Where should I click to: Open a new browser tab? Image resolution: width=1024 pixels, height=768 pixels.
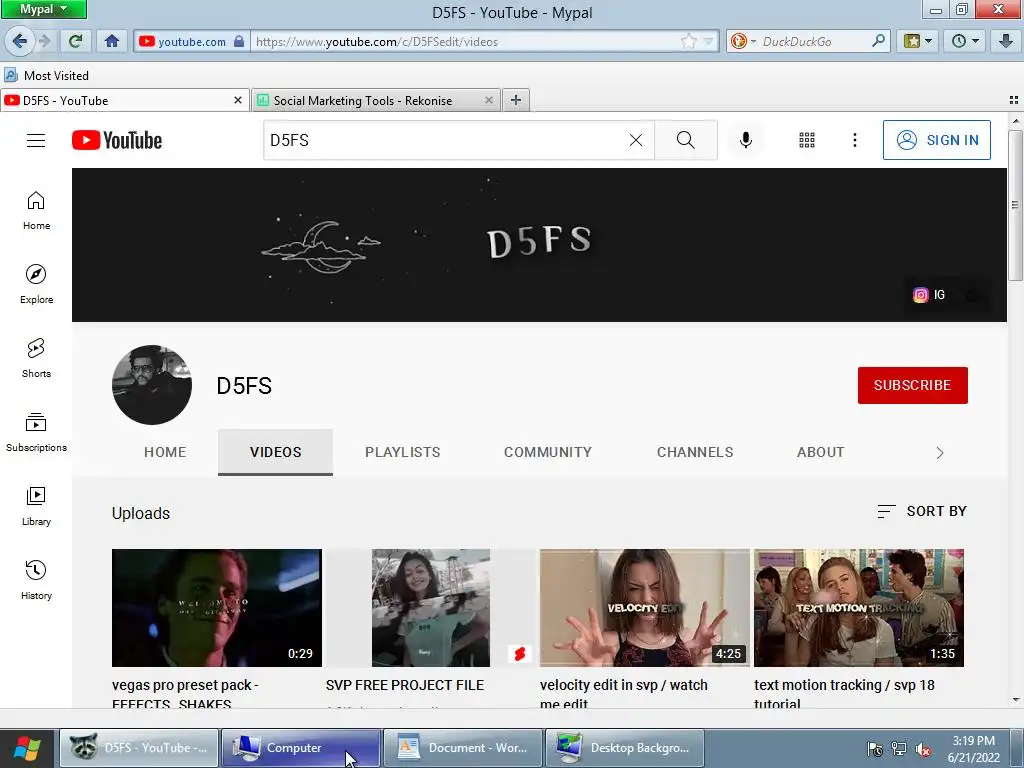[x=516, y=100]
